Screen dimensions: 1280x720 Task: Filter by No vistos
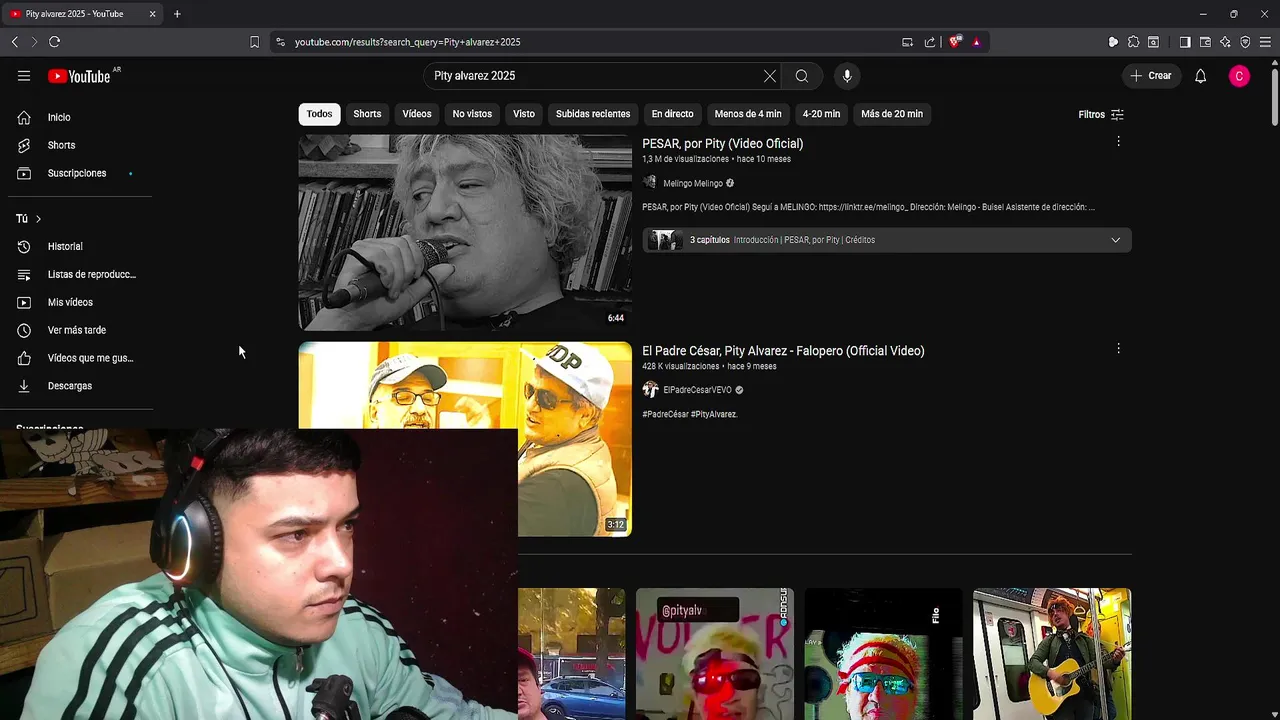click(472, 114)
